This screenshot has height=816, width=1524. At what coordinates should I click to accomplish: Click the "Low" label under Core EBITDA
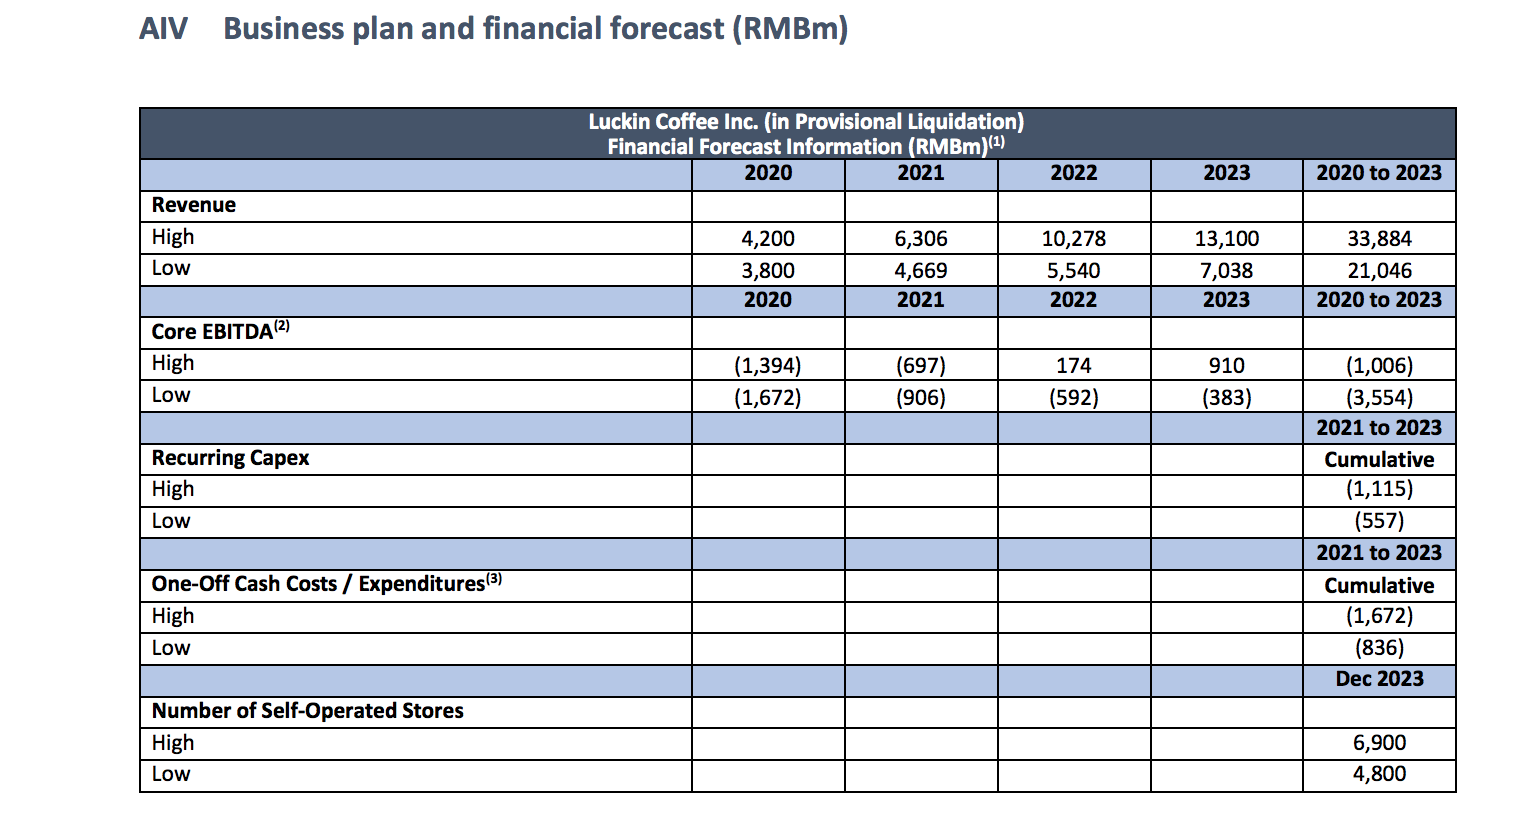tap(171, 395)
